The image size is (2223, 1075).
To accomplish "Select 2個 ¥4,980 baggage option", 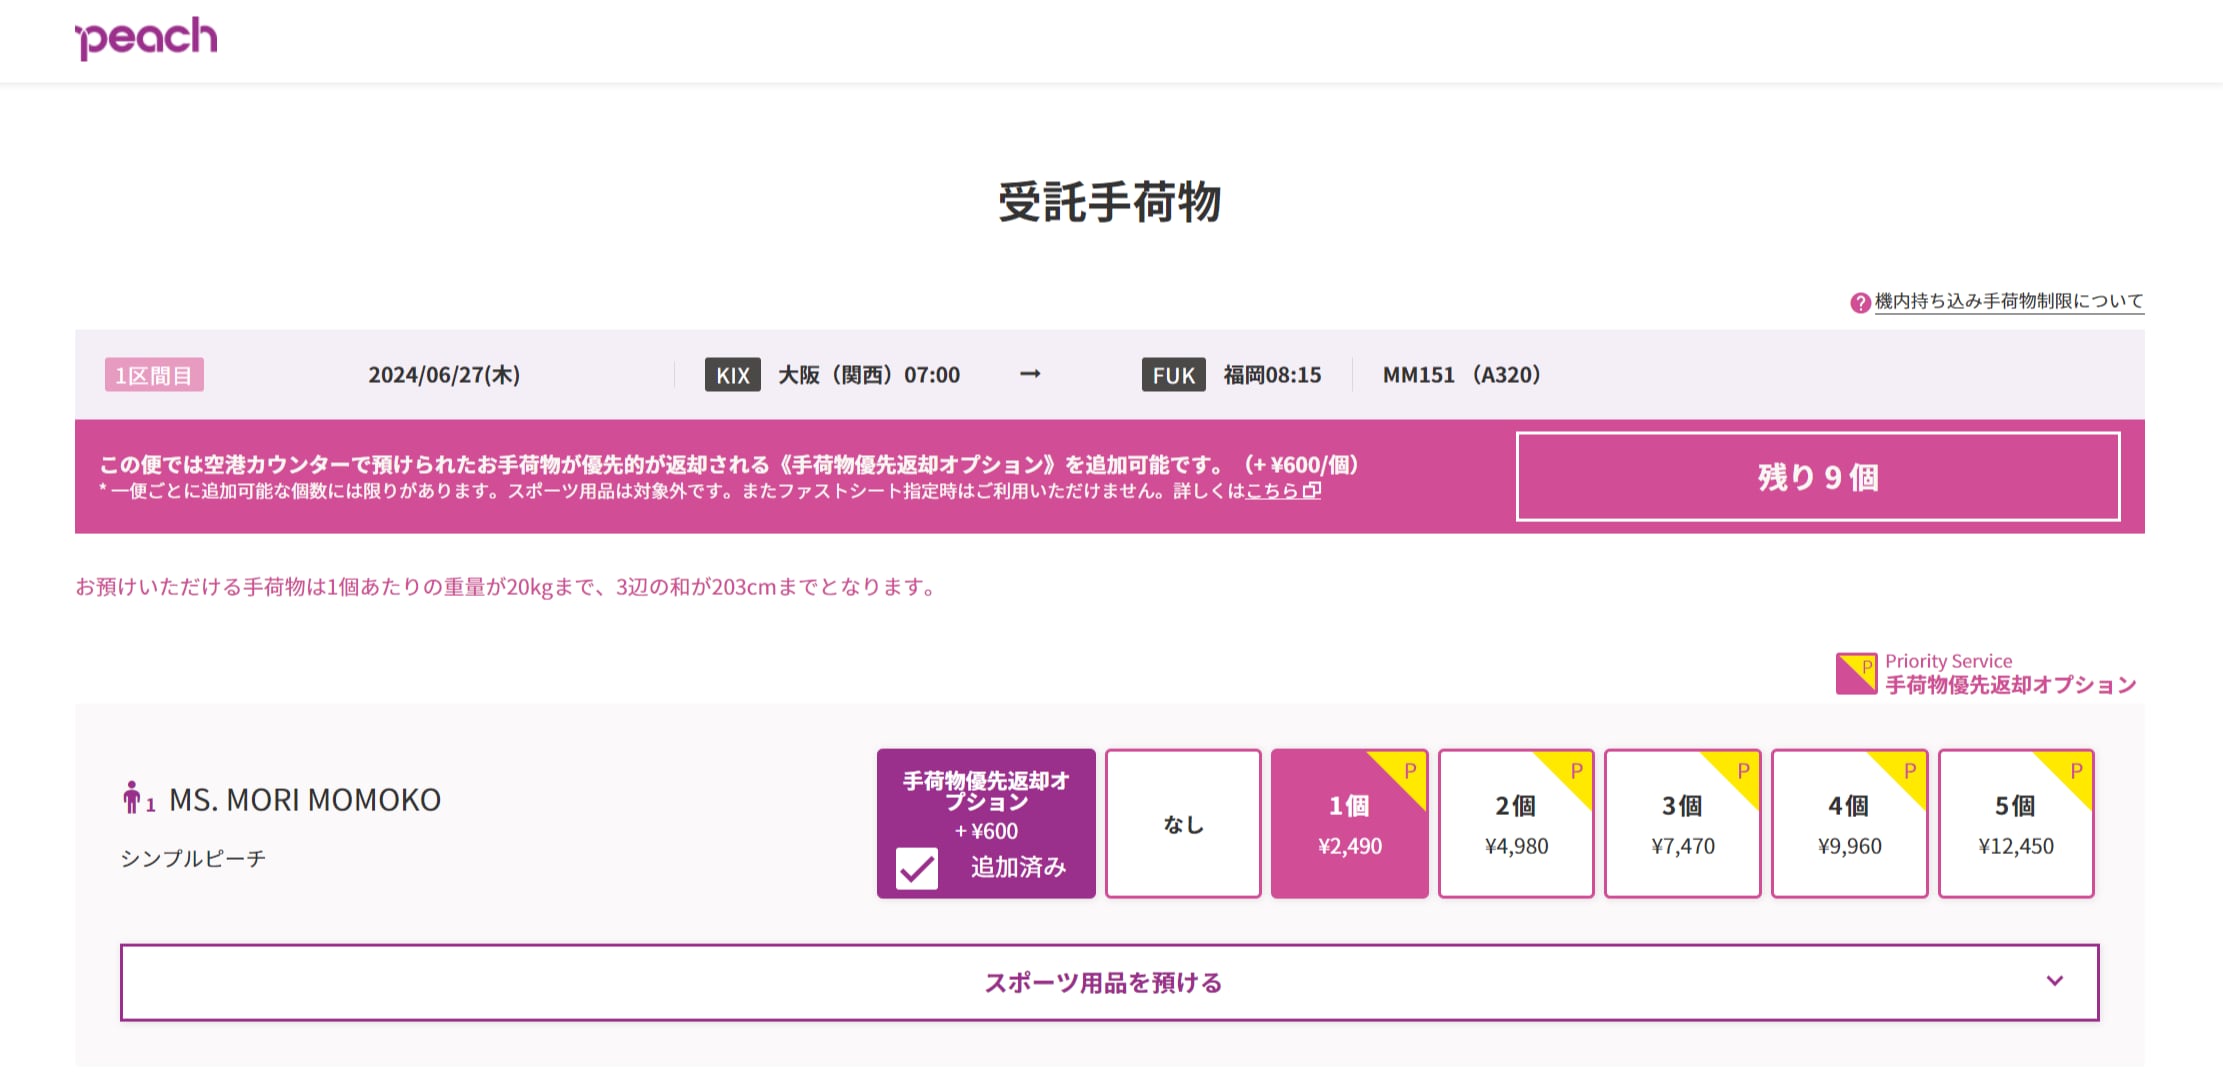I will (x=1516, y=824).
